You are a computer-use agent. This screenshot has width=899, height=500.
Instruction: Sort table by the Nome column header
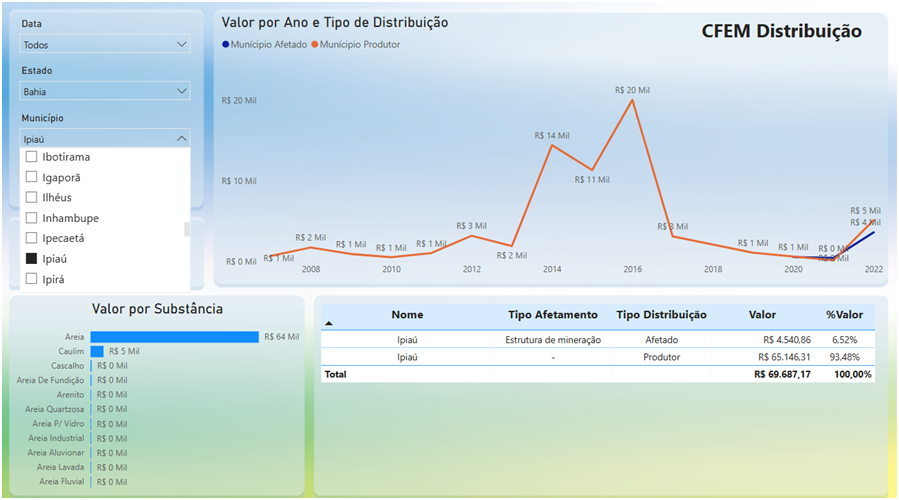(407, 315)
